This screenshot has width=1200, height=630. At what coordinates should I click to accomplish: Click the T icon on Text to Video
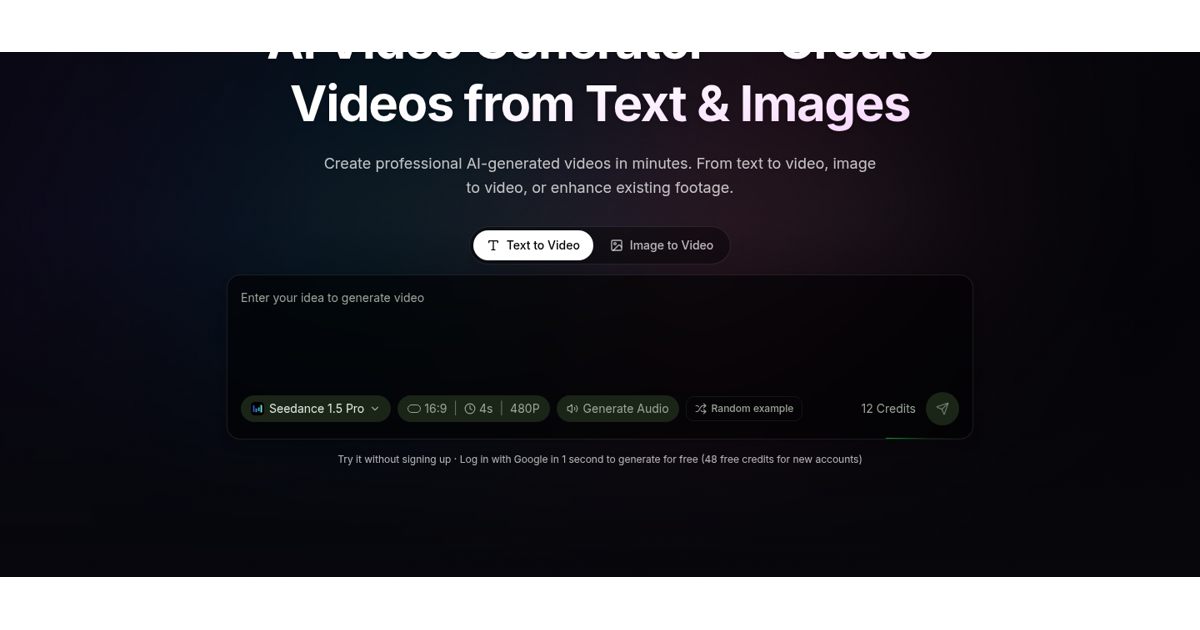(493, 245)
